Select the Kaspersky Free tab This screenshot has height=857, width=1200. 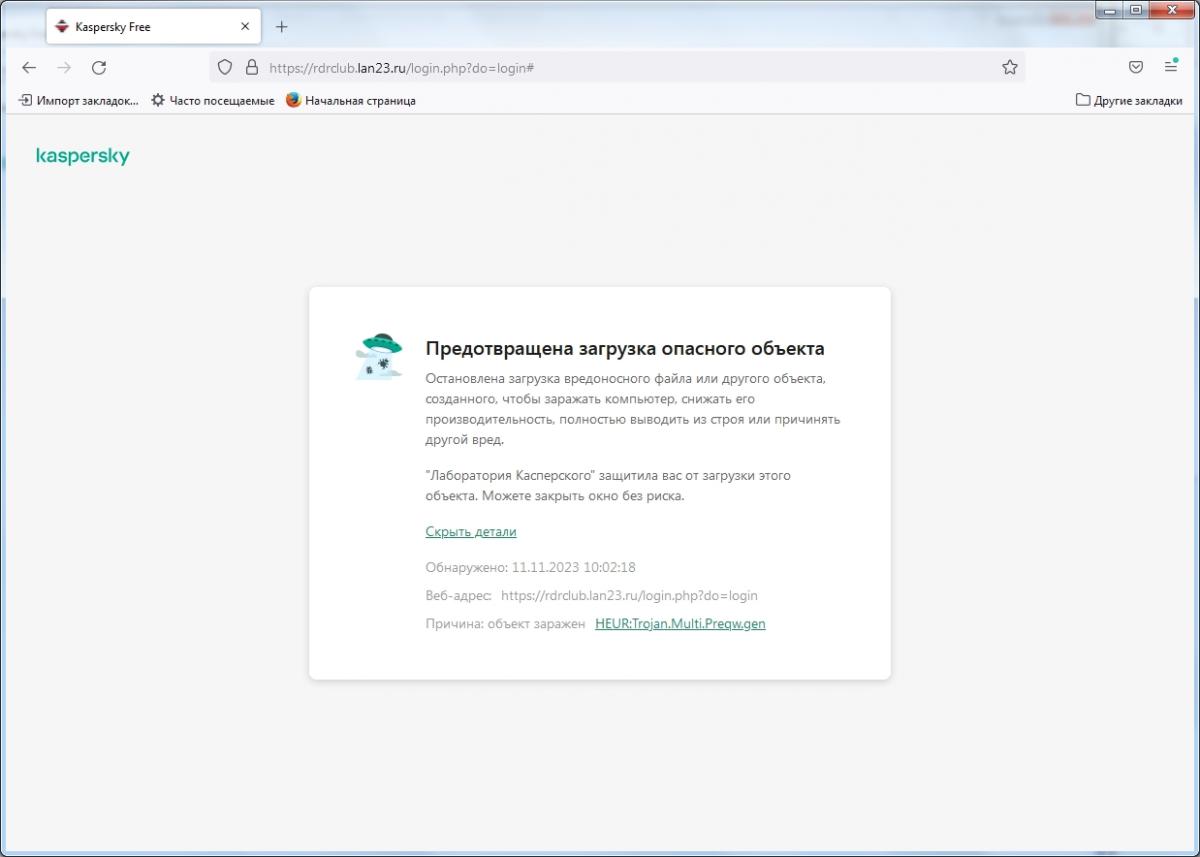140,27
